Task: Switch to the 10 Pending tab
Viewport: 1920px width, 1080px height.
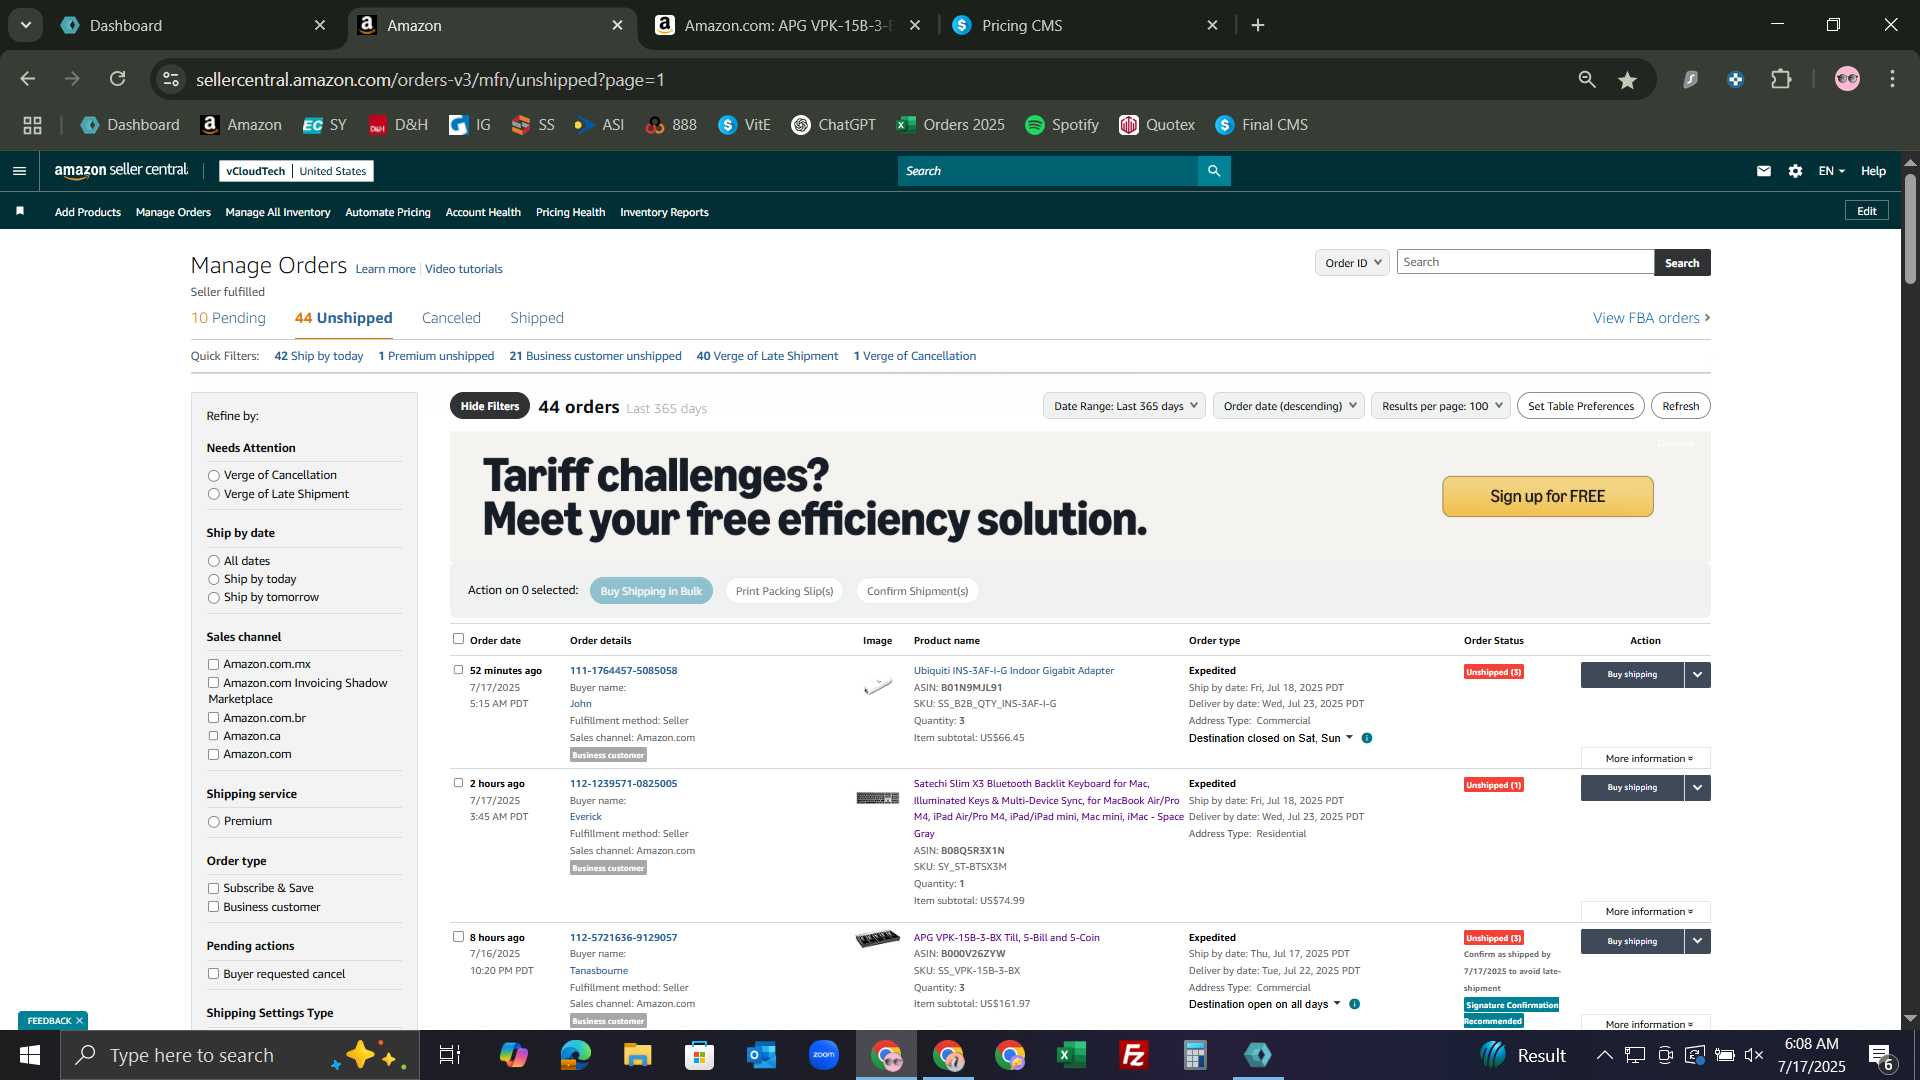Action: 228,318
